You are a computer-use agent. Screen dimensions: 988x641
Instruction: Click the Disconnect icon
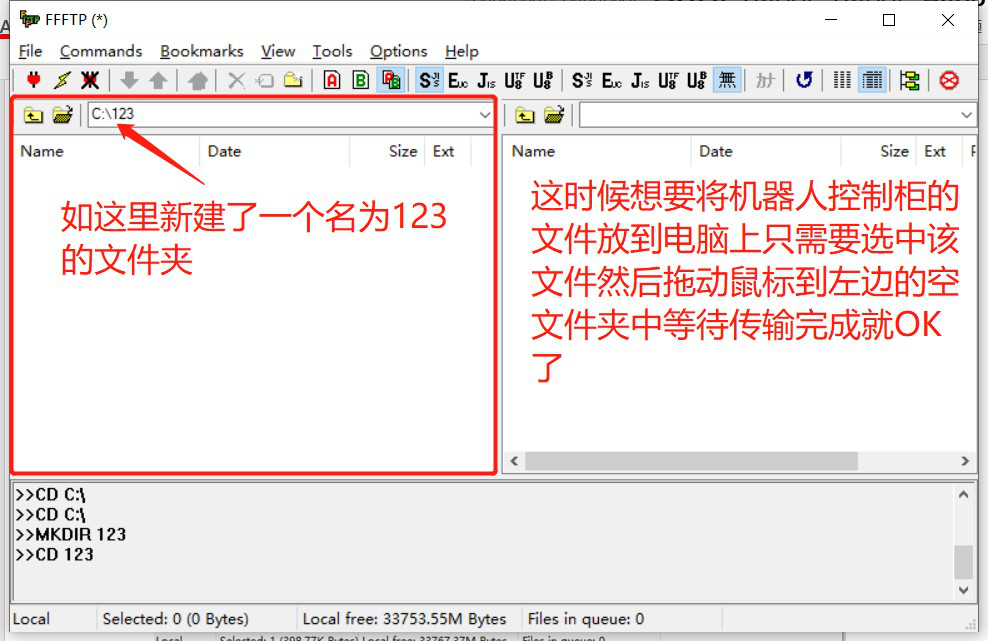point(89,80)
